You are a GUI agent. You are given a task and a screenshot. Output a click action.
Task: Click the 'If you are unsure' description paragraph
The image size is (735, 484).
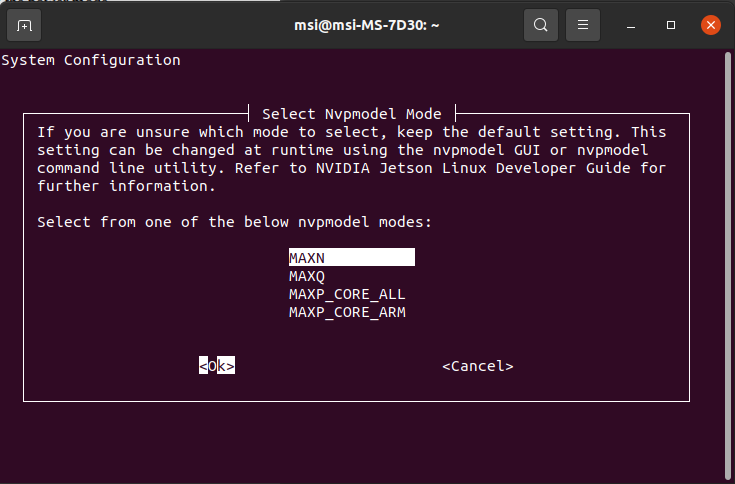coord(352,159)
